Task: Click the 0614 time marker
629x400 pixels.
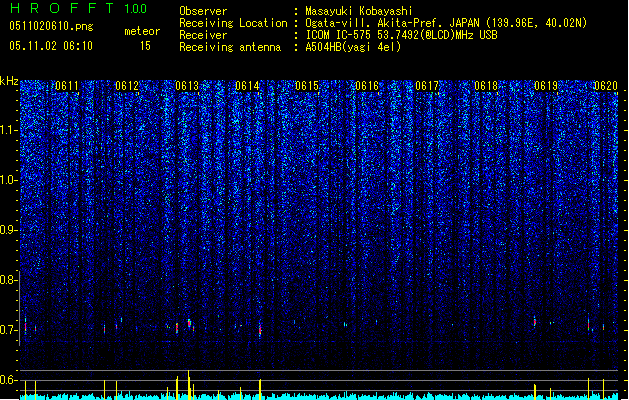Action: click(247, 86)
